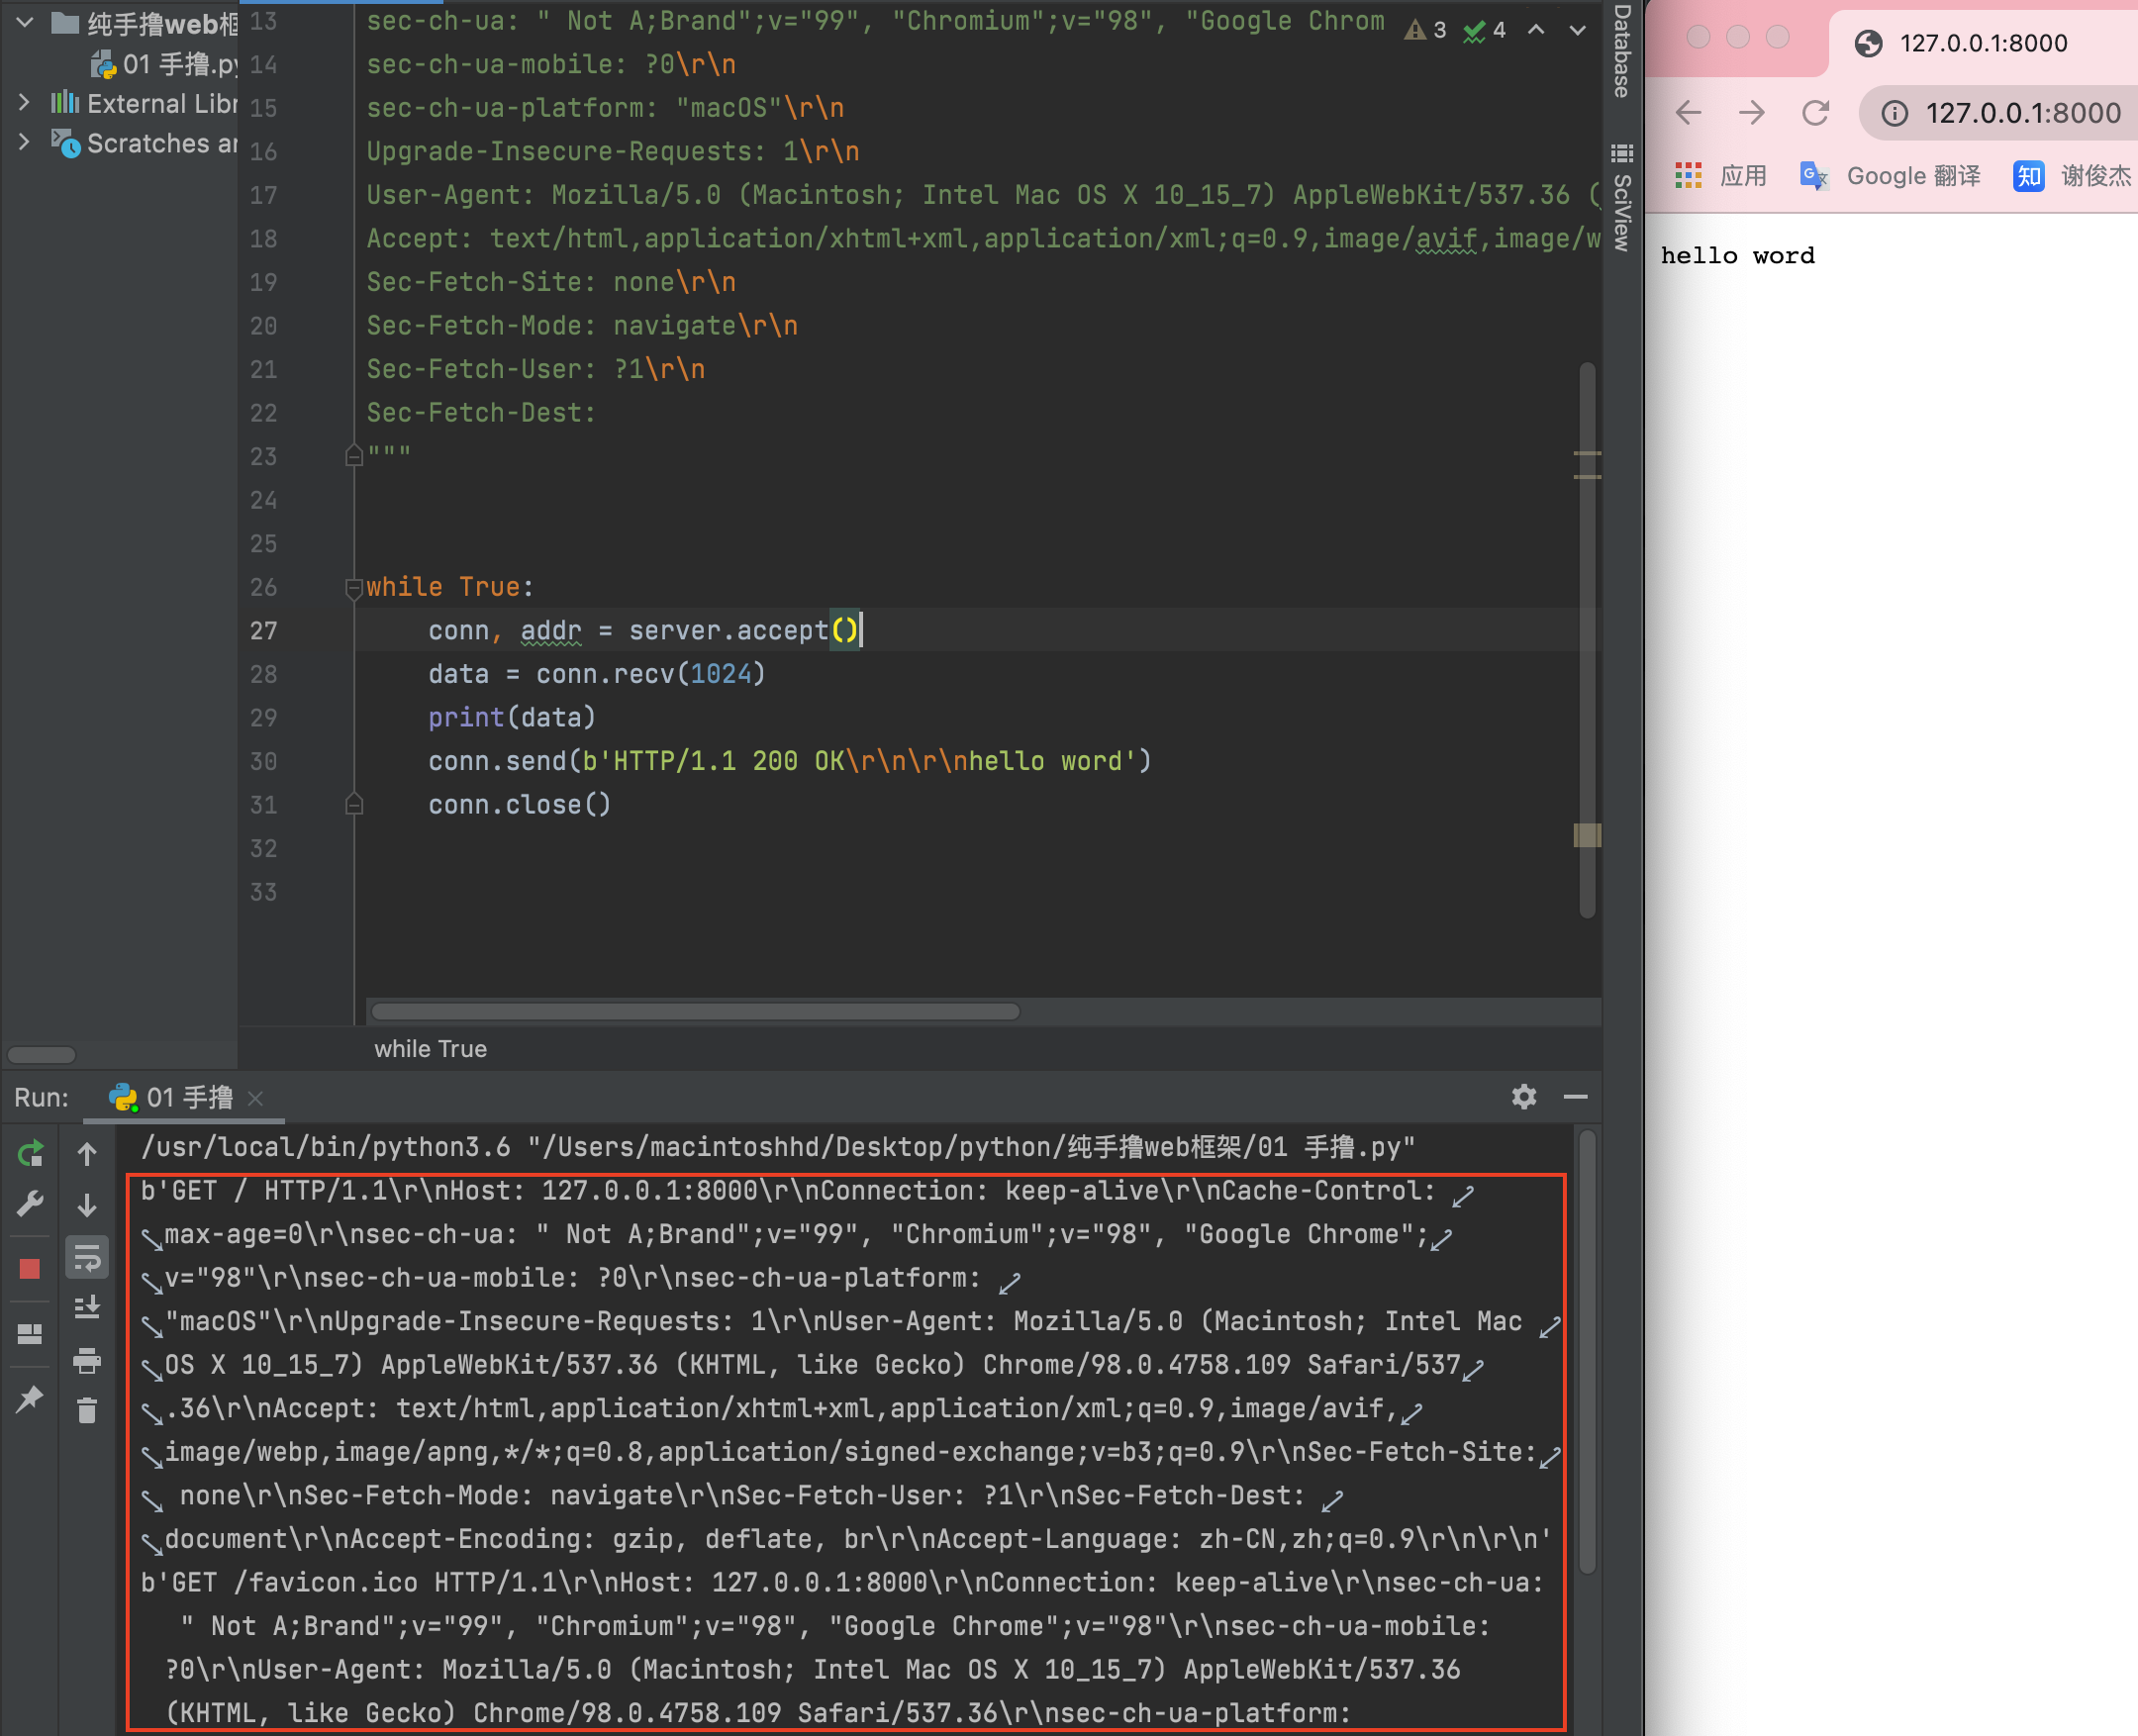
Task: Click the Run console vertical scrollbar
Action: click(1587, 1350)
